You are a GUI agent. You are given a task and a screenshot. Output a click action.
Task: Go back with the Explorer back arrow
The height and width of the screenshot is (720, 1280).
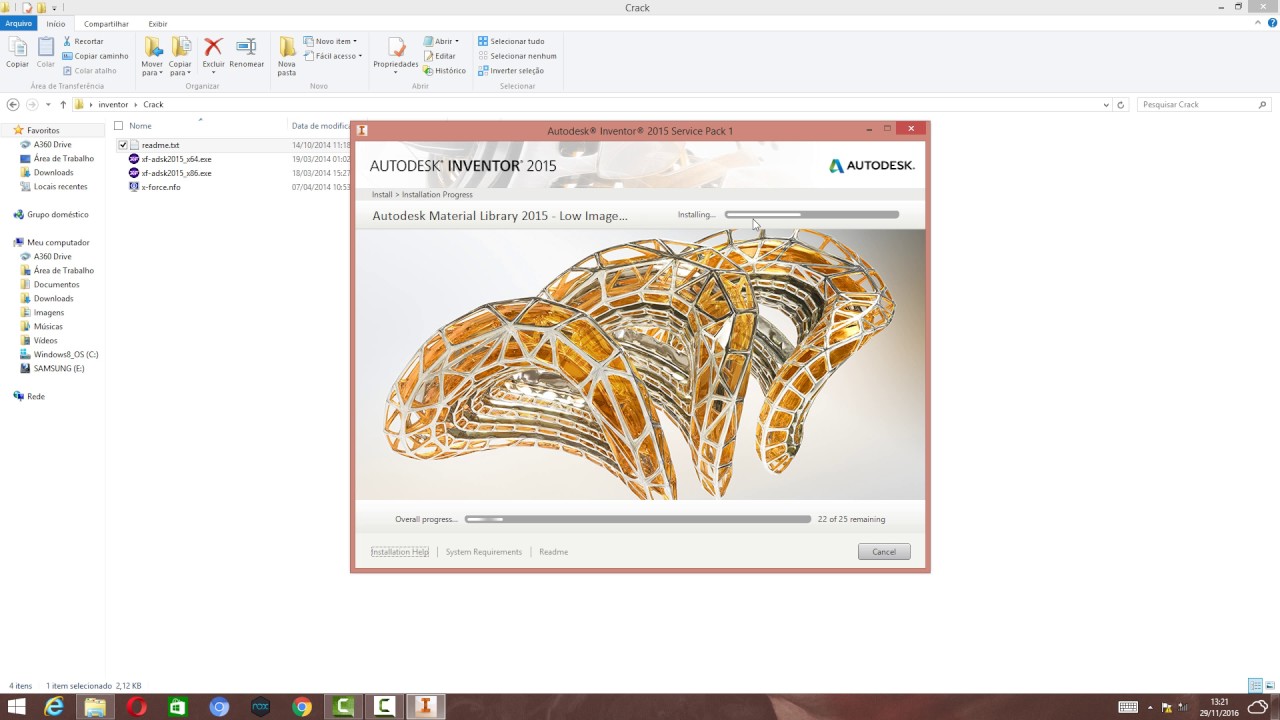[x=13, y=104]
